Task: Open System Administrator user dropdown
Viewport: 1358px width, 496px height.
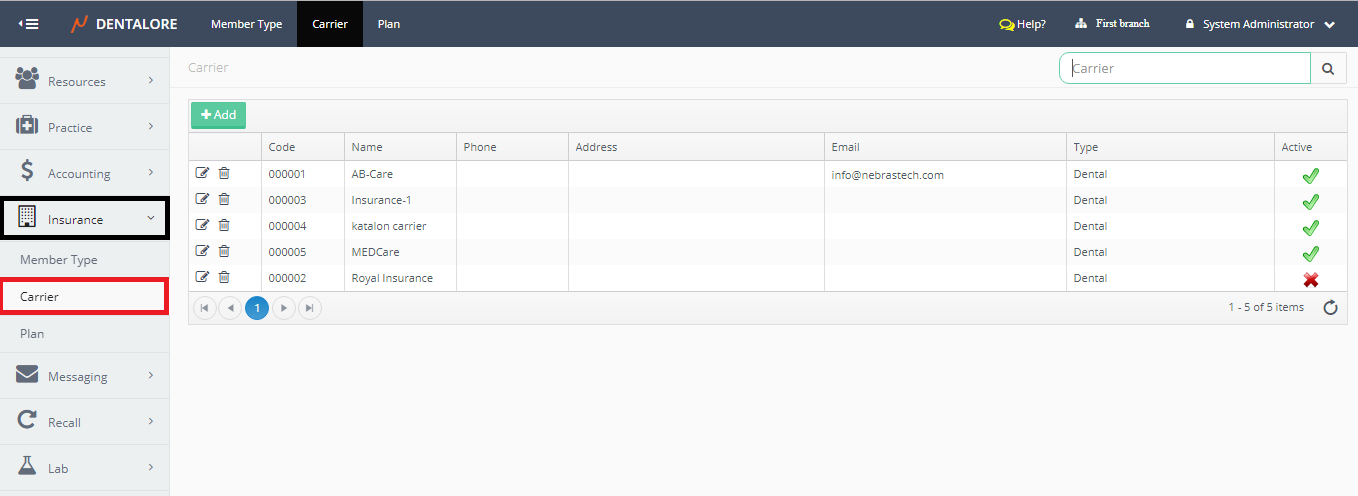Action: pyautogui.click(x=1260, y=24)
